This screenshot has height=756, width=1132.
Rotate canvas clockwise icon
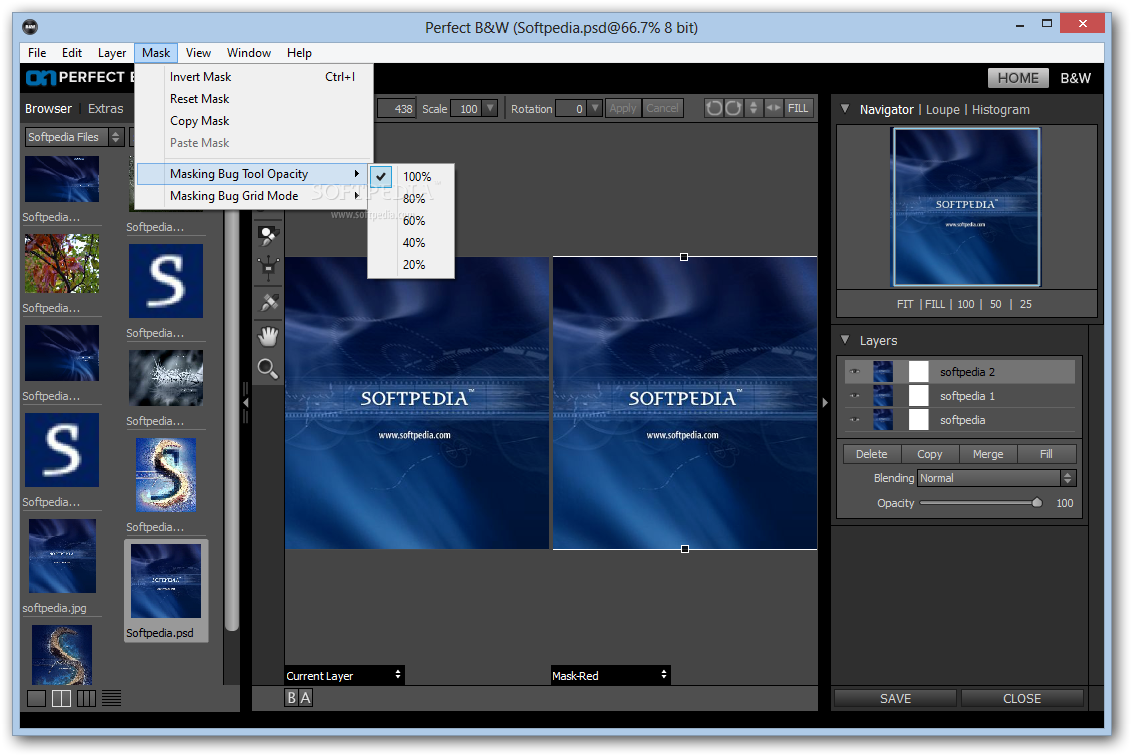click(x=733, y=108)
